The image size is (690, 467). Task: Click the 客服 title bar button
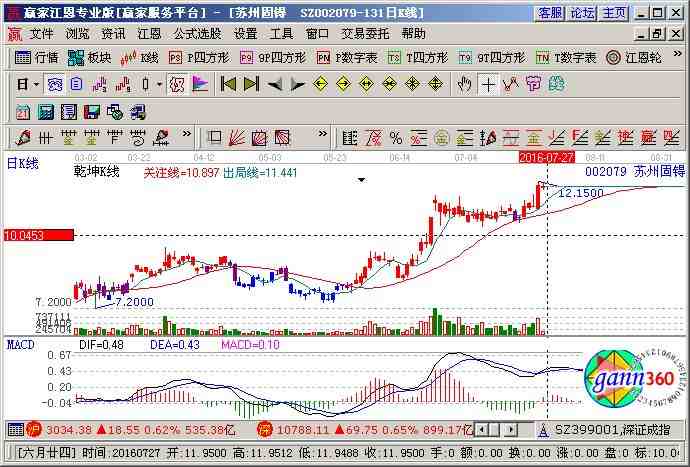click(550, 13)
